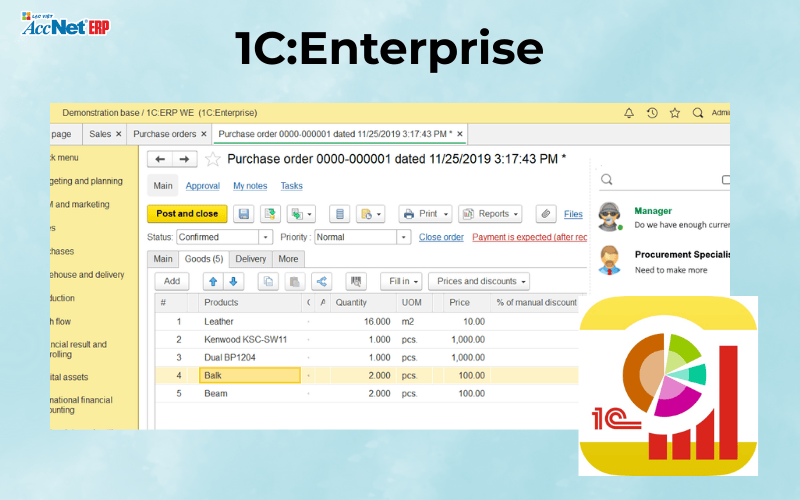Open favorites star in title bar
Viewport: 800px width, 500px height.
click(x=674, y=113)
